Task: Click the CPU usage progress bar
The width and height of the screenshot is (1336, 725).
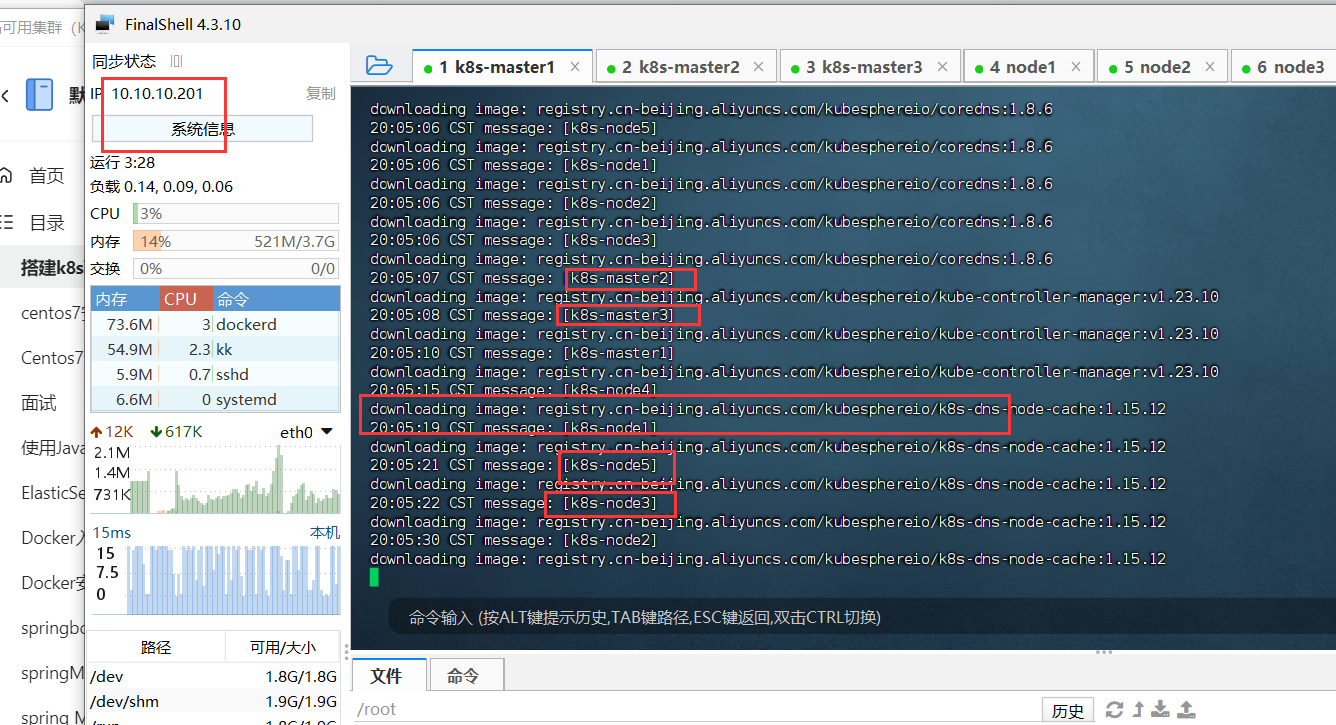Action: click(x=235, y=213)
